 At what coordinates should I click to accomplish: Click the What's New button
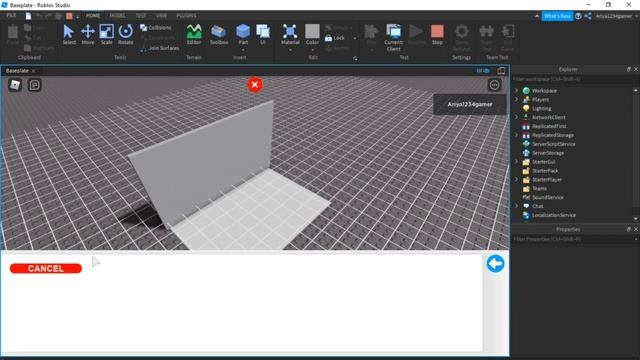tap(557, 16)
